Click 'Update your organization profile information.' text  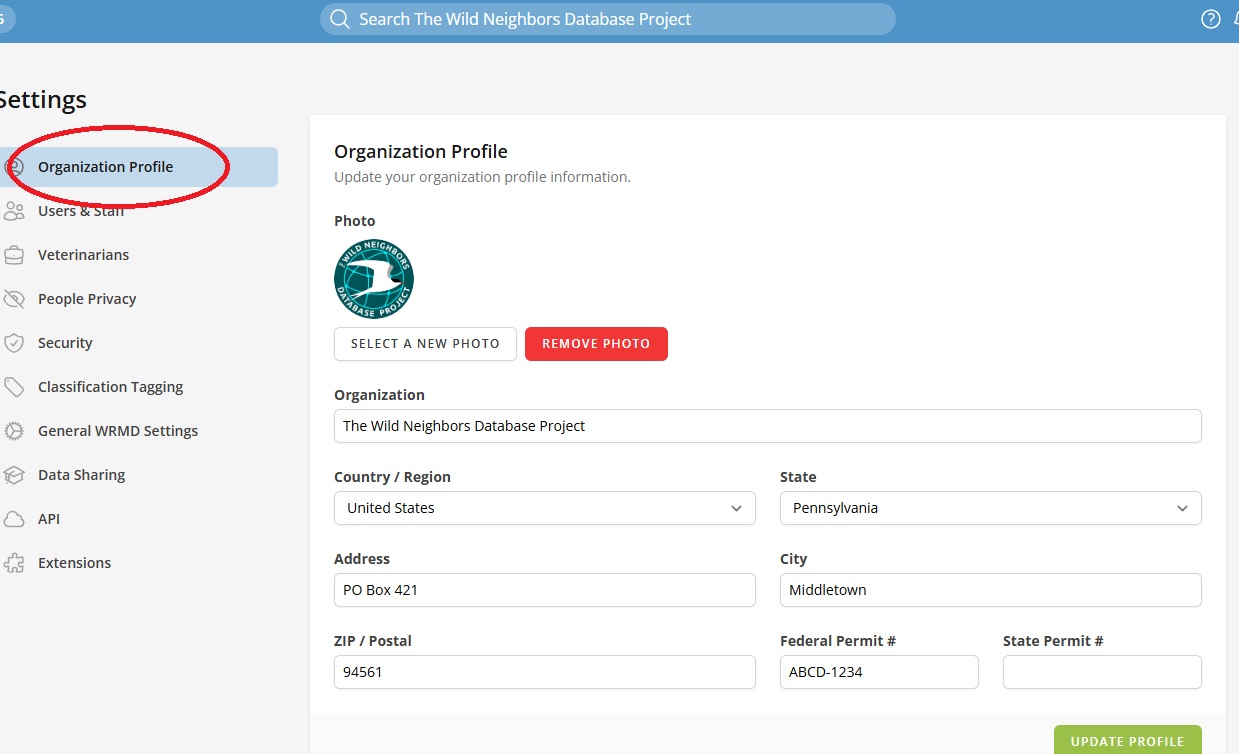[482, 177]
